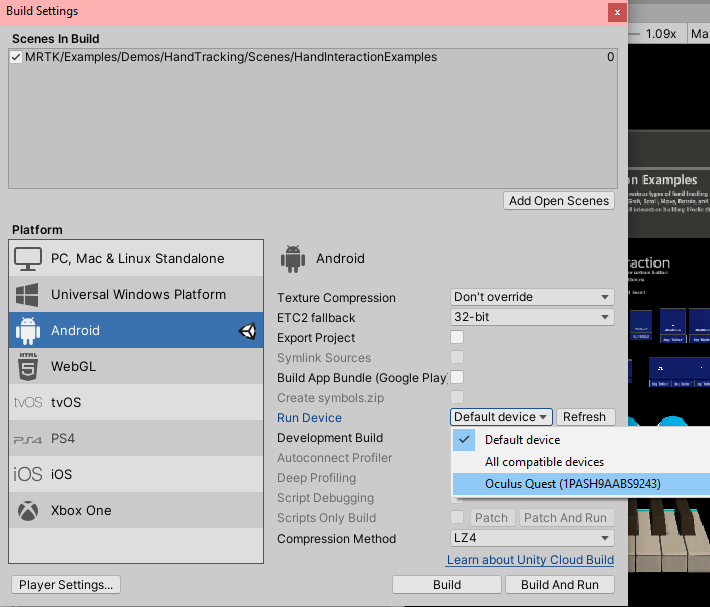Click the Xbox One platform icon
Screen dimensions: 710x607
pos(27,511)
